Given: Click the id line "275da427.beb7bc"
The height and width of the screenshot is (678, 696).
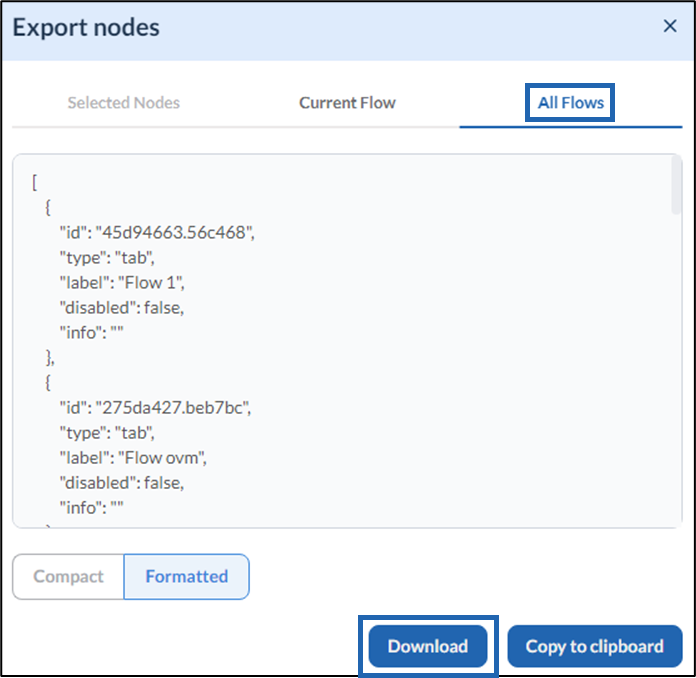Looking at the screenshot, I should coord(155,408).
